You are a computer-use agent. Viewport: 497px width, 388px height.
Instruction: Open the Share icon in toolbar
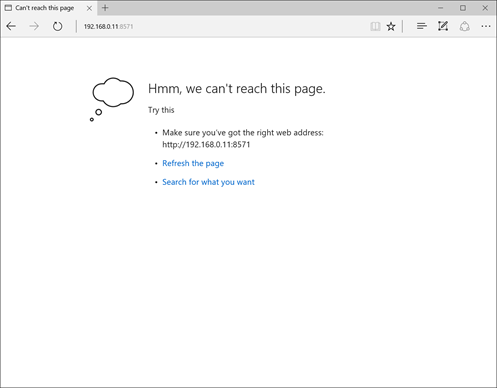(465, 26)
